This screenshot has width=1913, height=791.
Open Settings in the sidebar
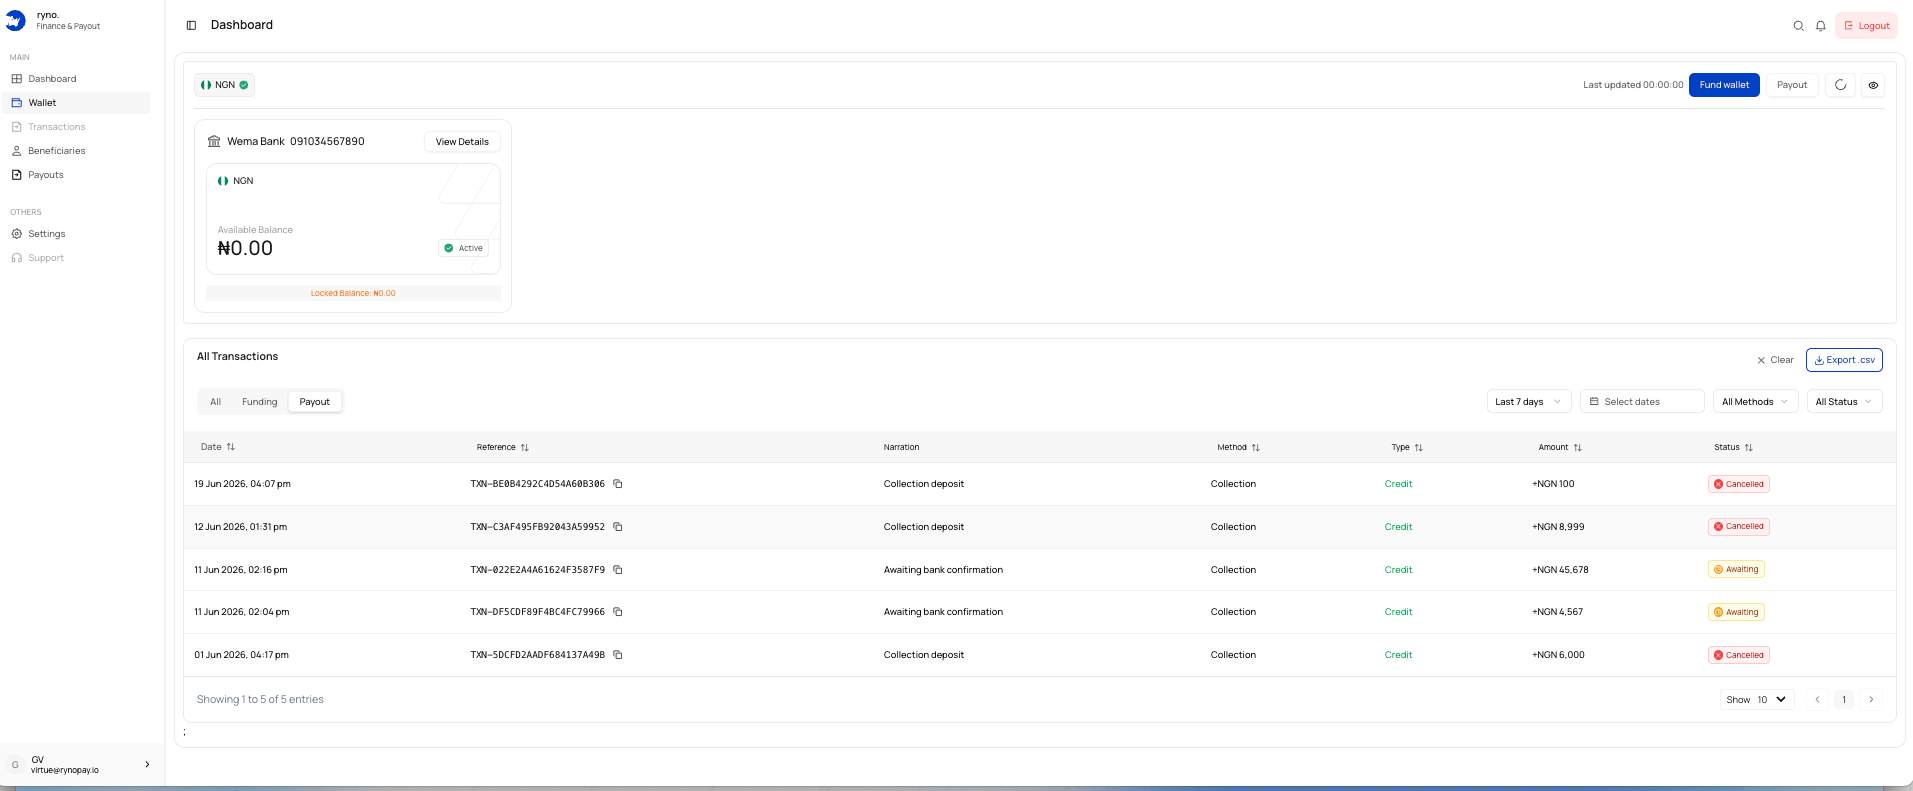(x=77, y=234)
